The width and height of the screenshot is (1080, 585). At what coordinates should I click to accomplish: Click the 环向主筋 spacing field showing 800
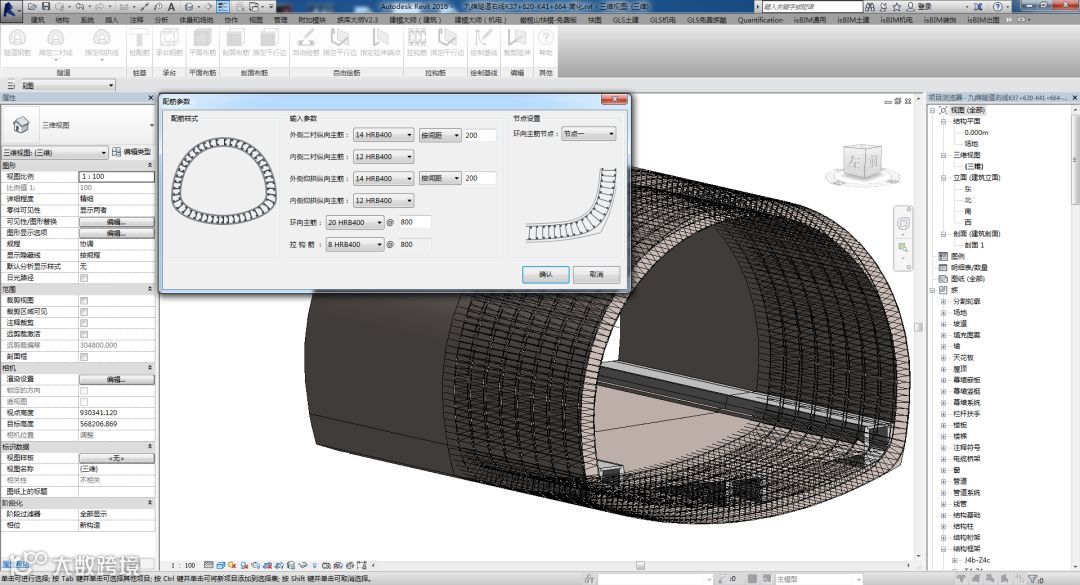(415, 222)
